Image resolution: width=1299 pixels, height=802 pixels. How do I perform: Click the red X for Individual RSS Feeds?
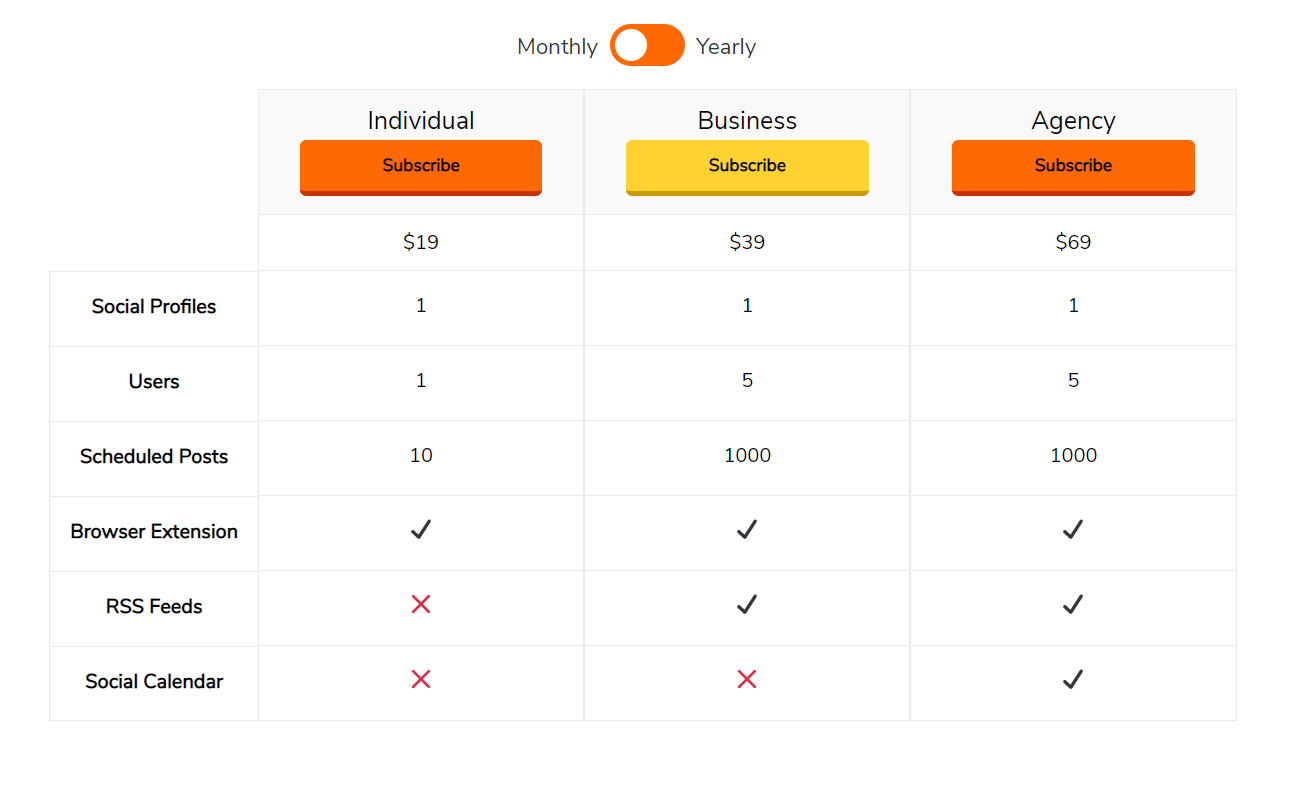point(421,604)
